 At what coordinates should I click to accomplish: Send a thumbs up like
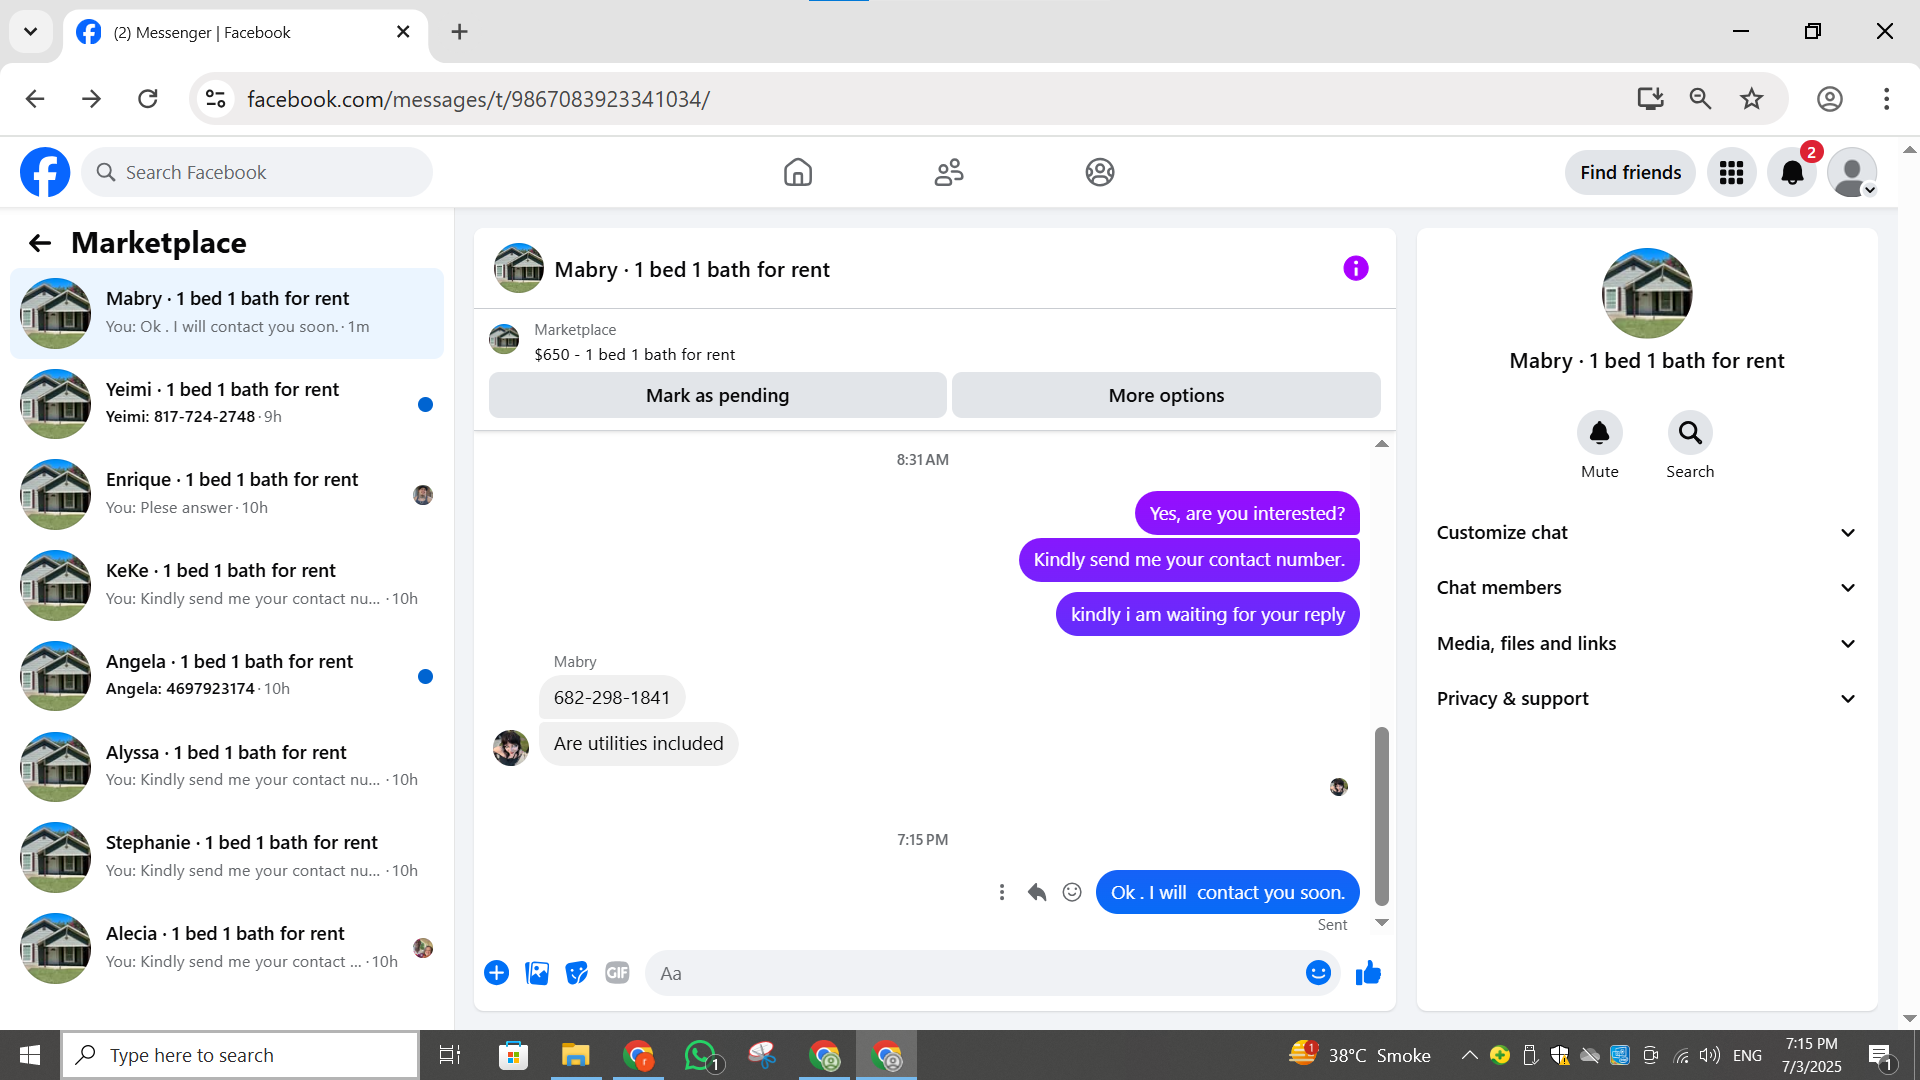(1368, 973)
